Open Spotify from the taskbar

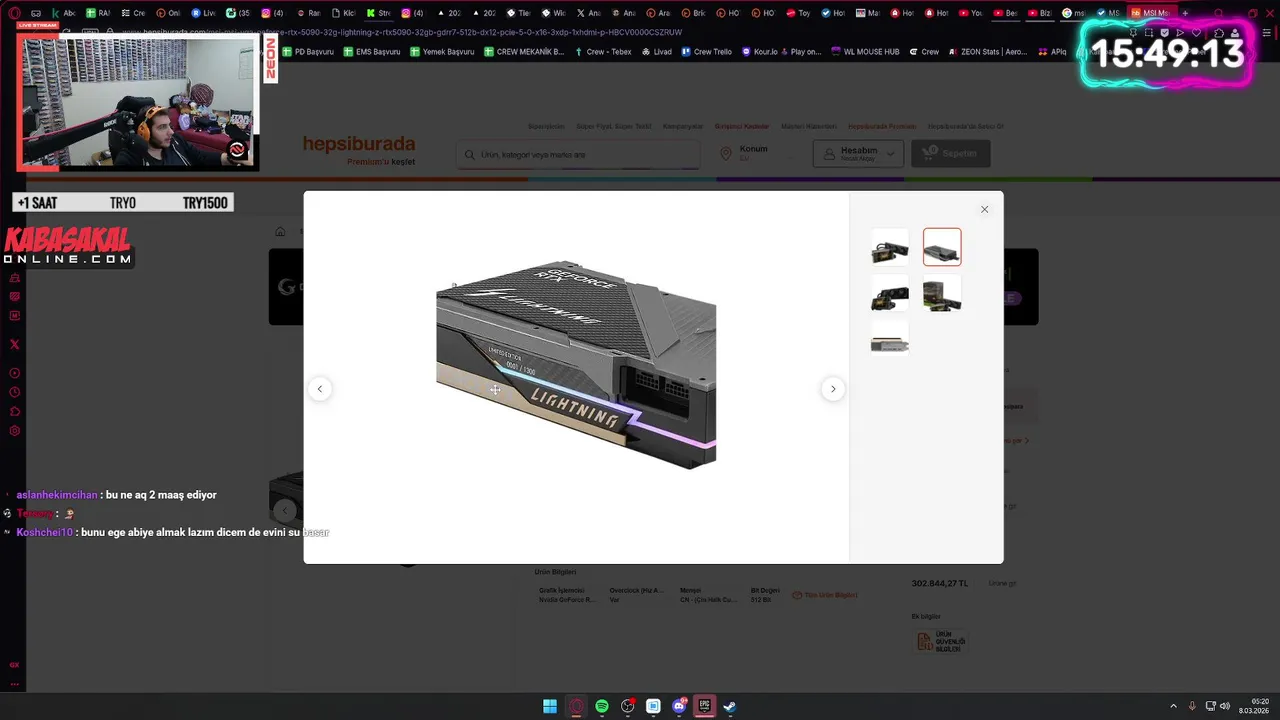tap(602, 706)
